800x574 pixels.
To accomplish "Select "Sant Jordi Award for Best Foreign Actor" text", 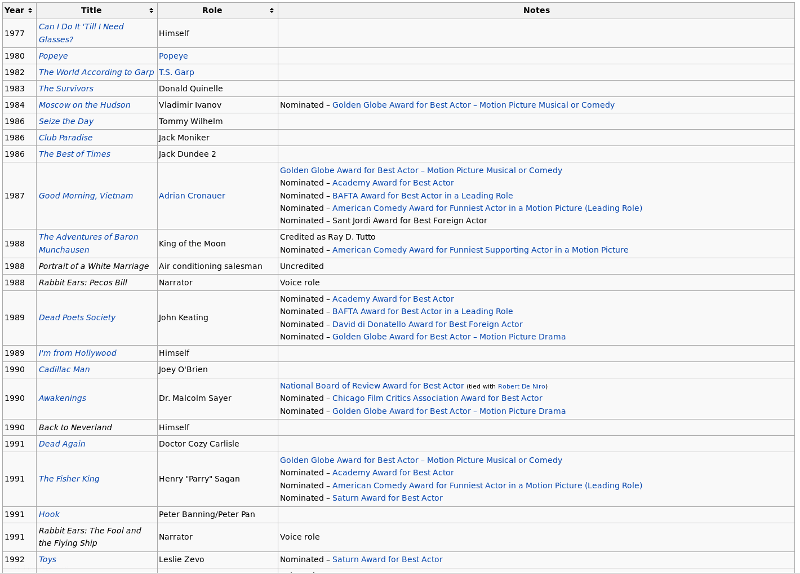I will [x=409, y=221].
